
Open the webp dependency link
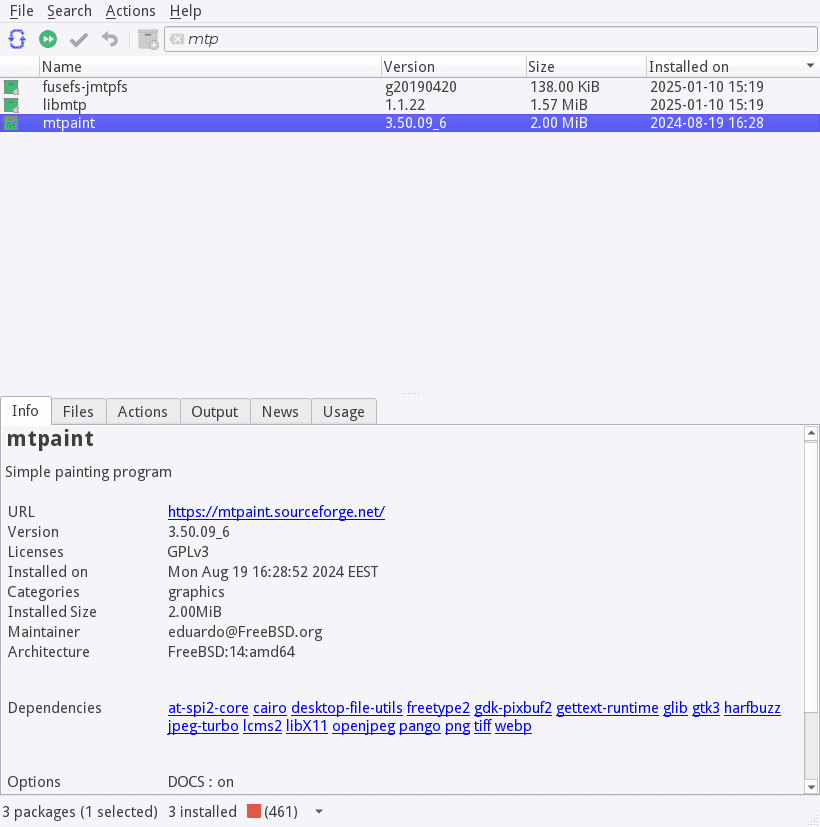click(513, 726)
